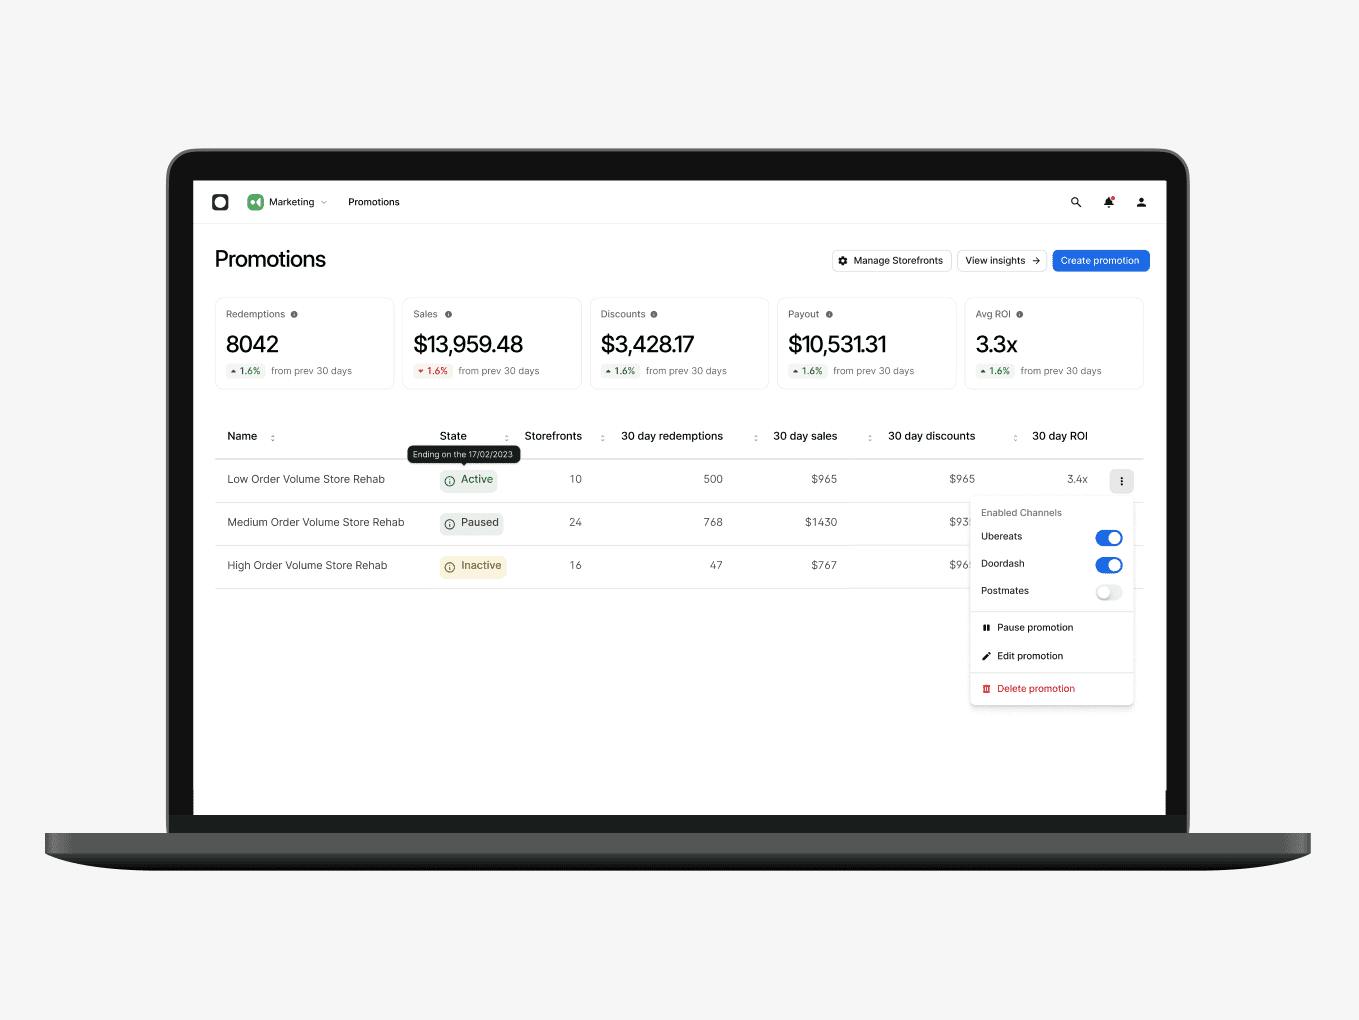Screen dimensions: 1359x1020
Task: Click the 768 redemptions cell
Action: (x=713, y=522)
